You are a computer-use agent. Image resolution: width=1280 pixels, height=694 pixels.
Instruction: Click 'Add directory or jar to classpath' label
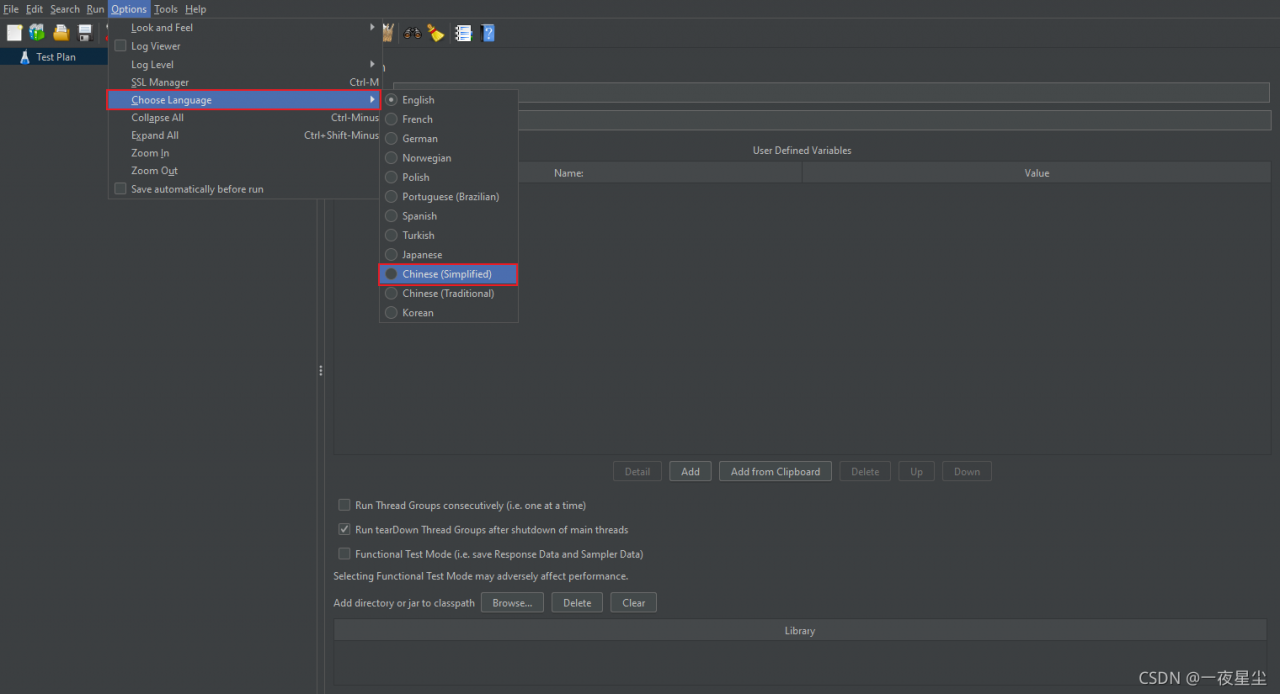[x=404, y=603]
